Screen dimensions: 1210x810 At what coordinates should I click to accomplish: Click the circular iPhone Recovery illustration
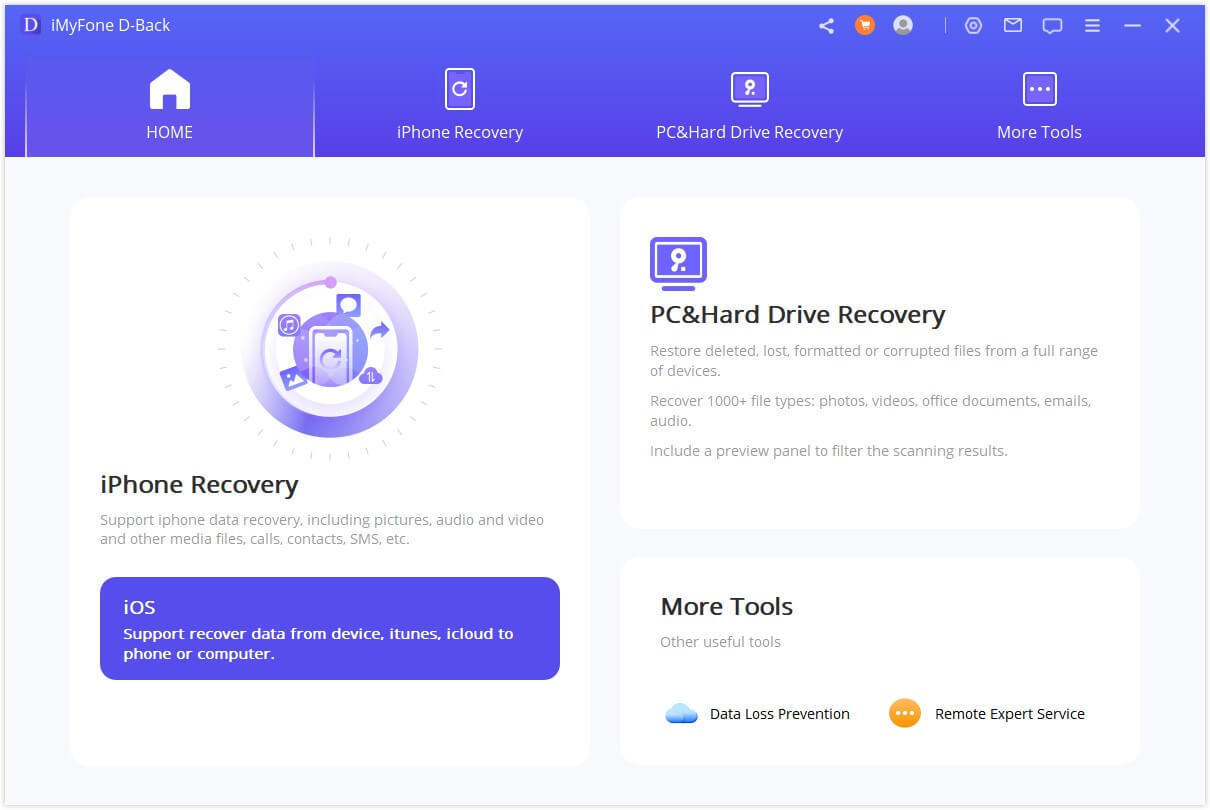coord(330,349)
